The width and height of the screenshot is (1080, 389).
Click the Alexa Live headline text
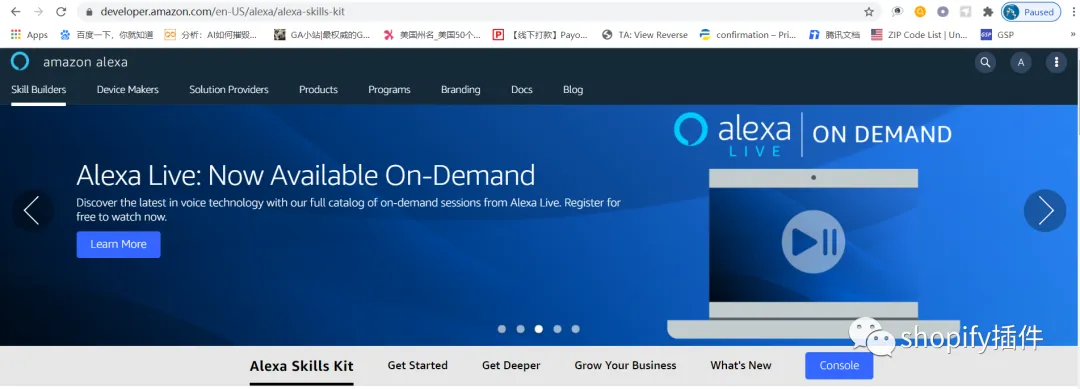coord(306,176)
